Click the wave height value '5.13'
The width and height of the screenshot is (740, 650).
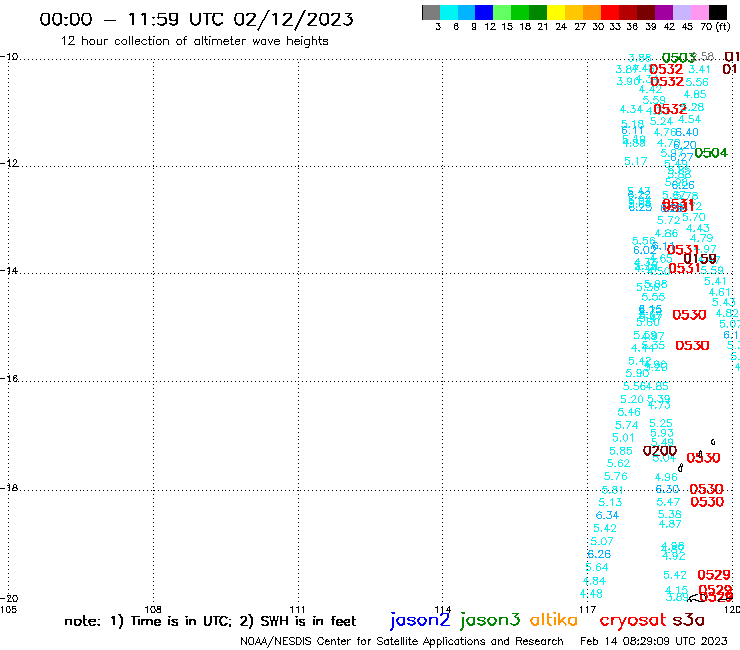(x=610, y=502)
